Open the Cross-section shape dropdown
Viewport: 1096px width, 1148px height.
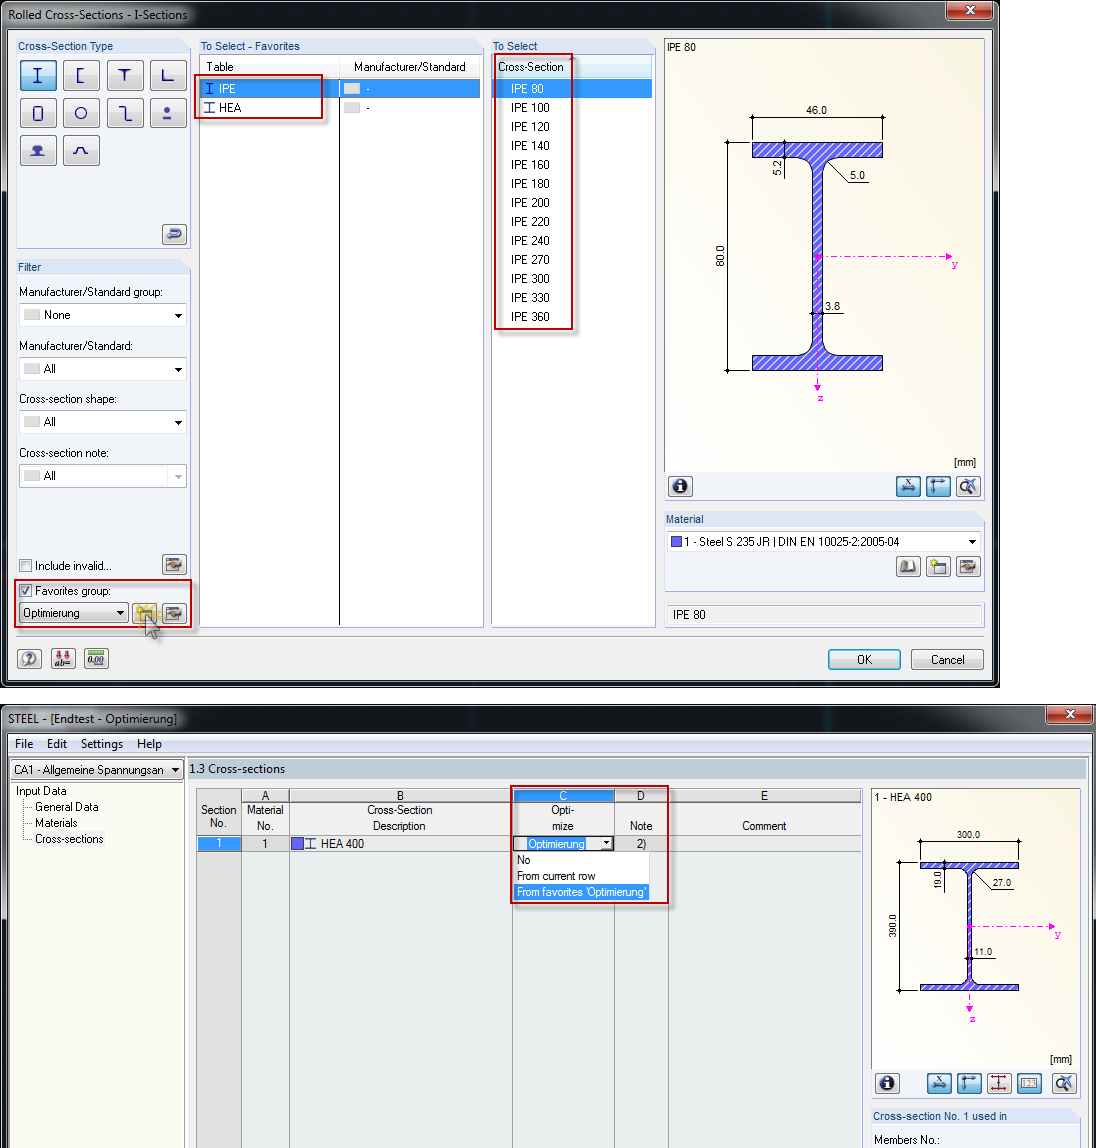(102, 422)
